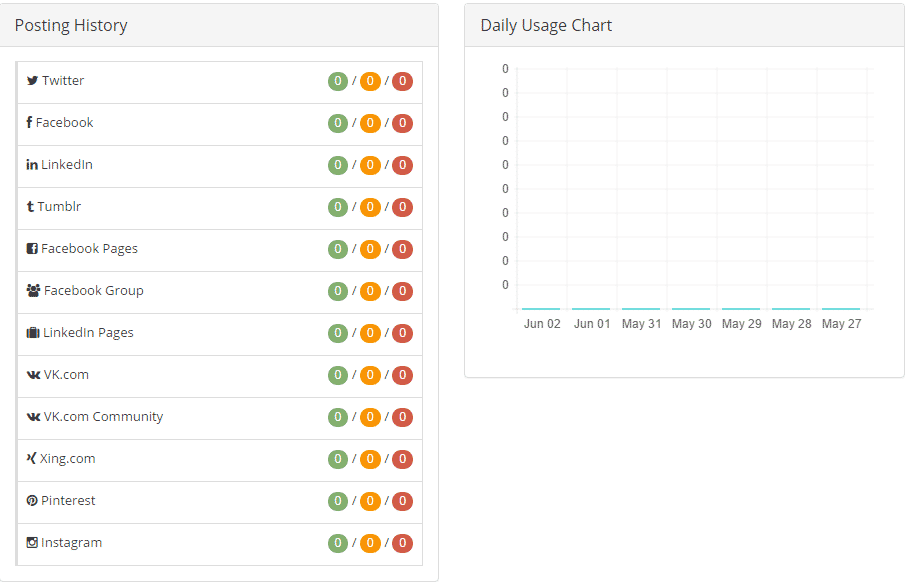Click the Jun 02 axis label
The width and height of the screenshot is (916, 582).
[542, 324]
